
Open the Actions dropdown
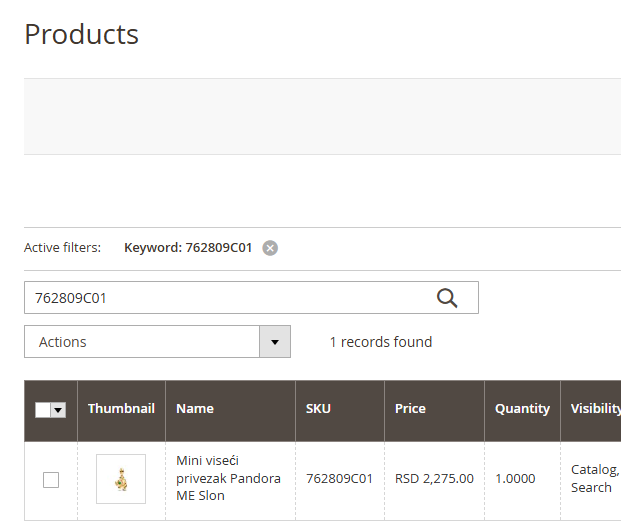(157, 342)
